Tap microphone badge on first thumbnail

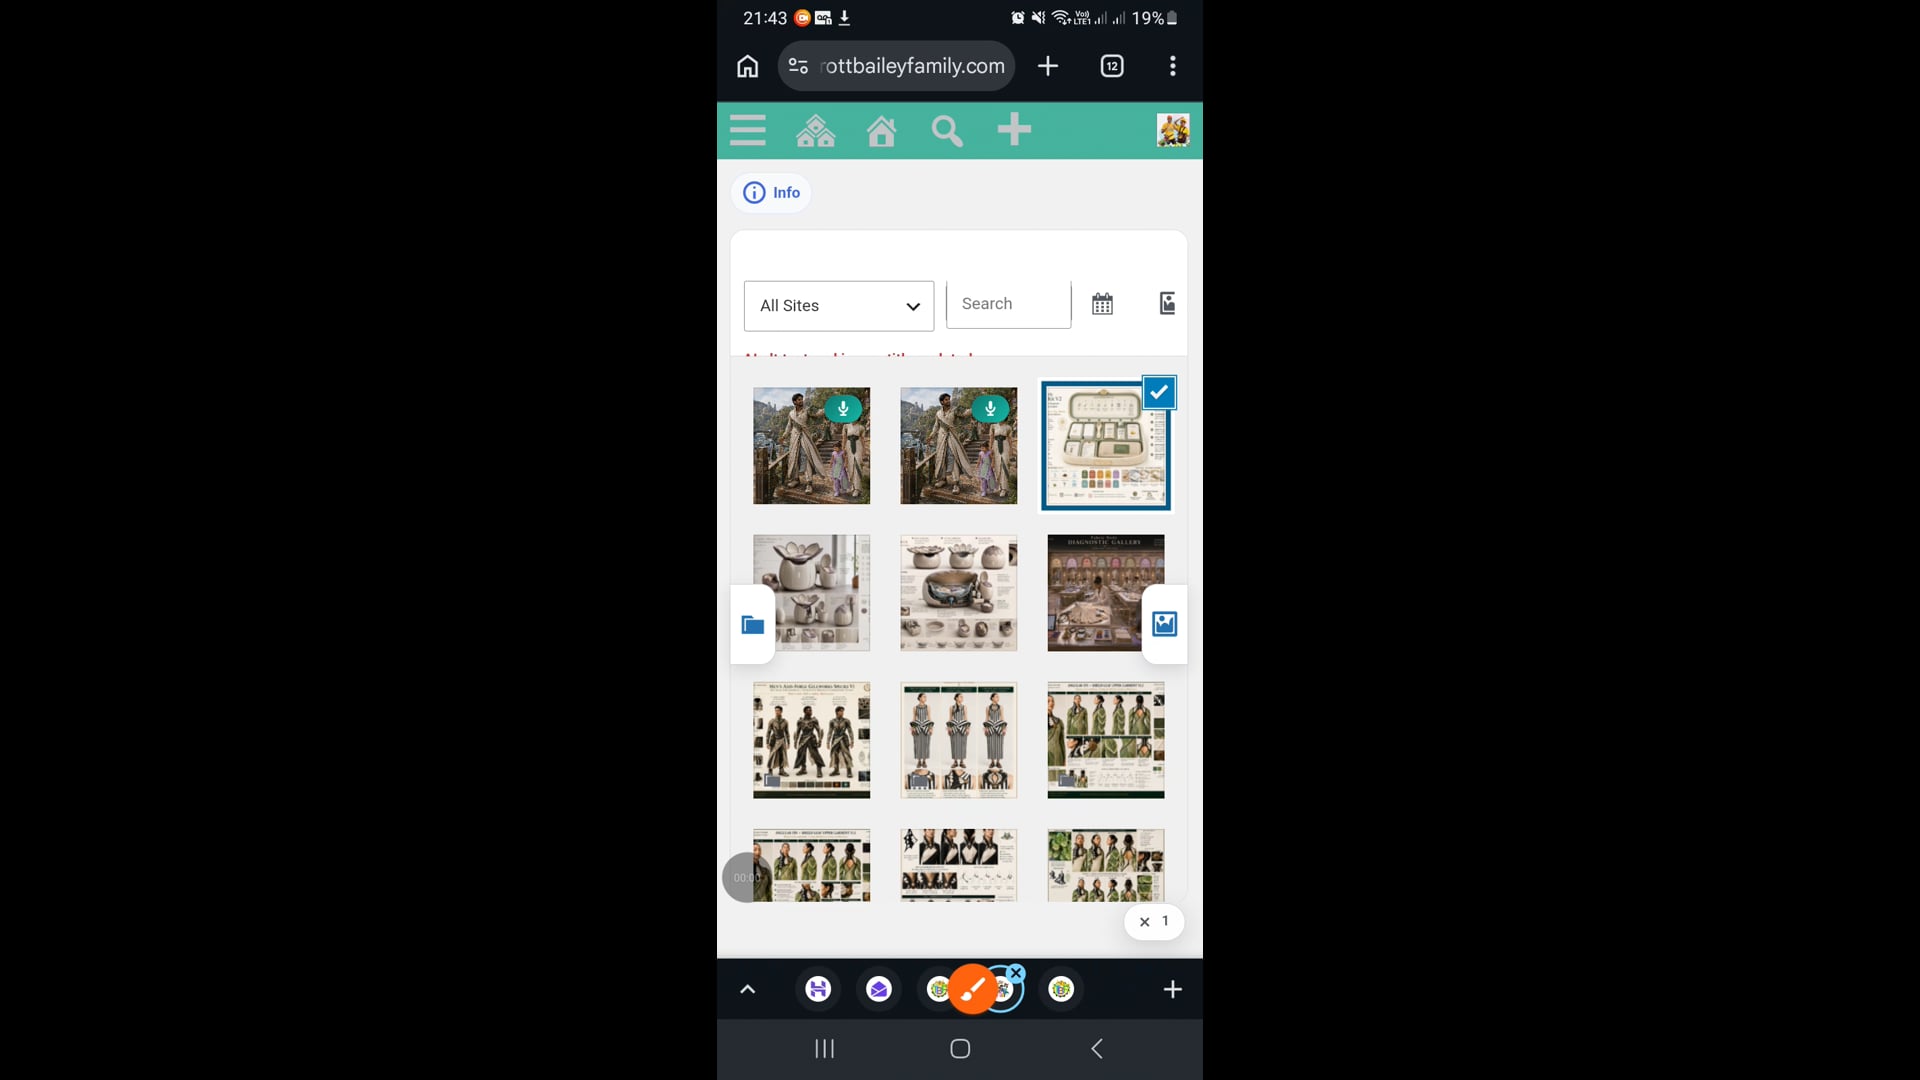click(x=843, y=409)
